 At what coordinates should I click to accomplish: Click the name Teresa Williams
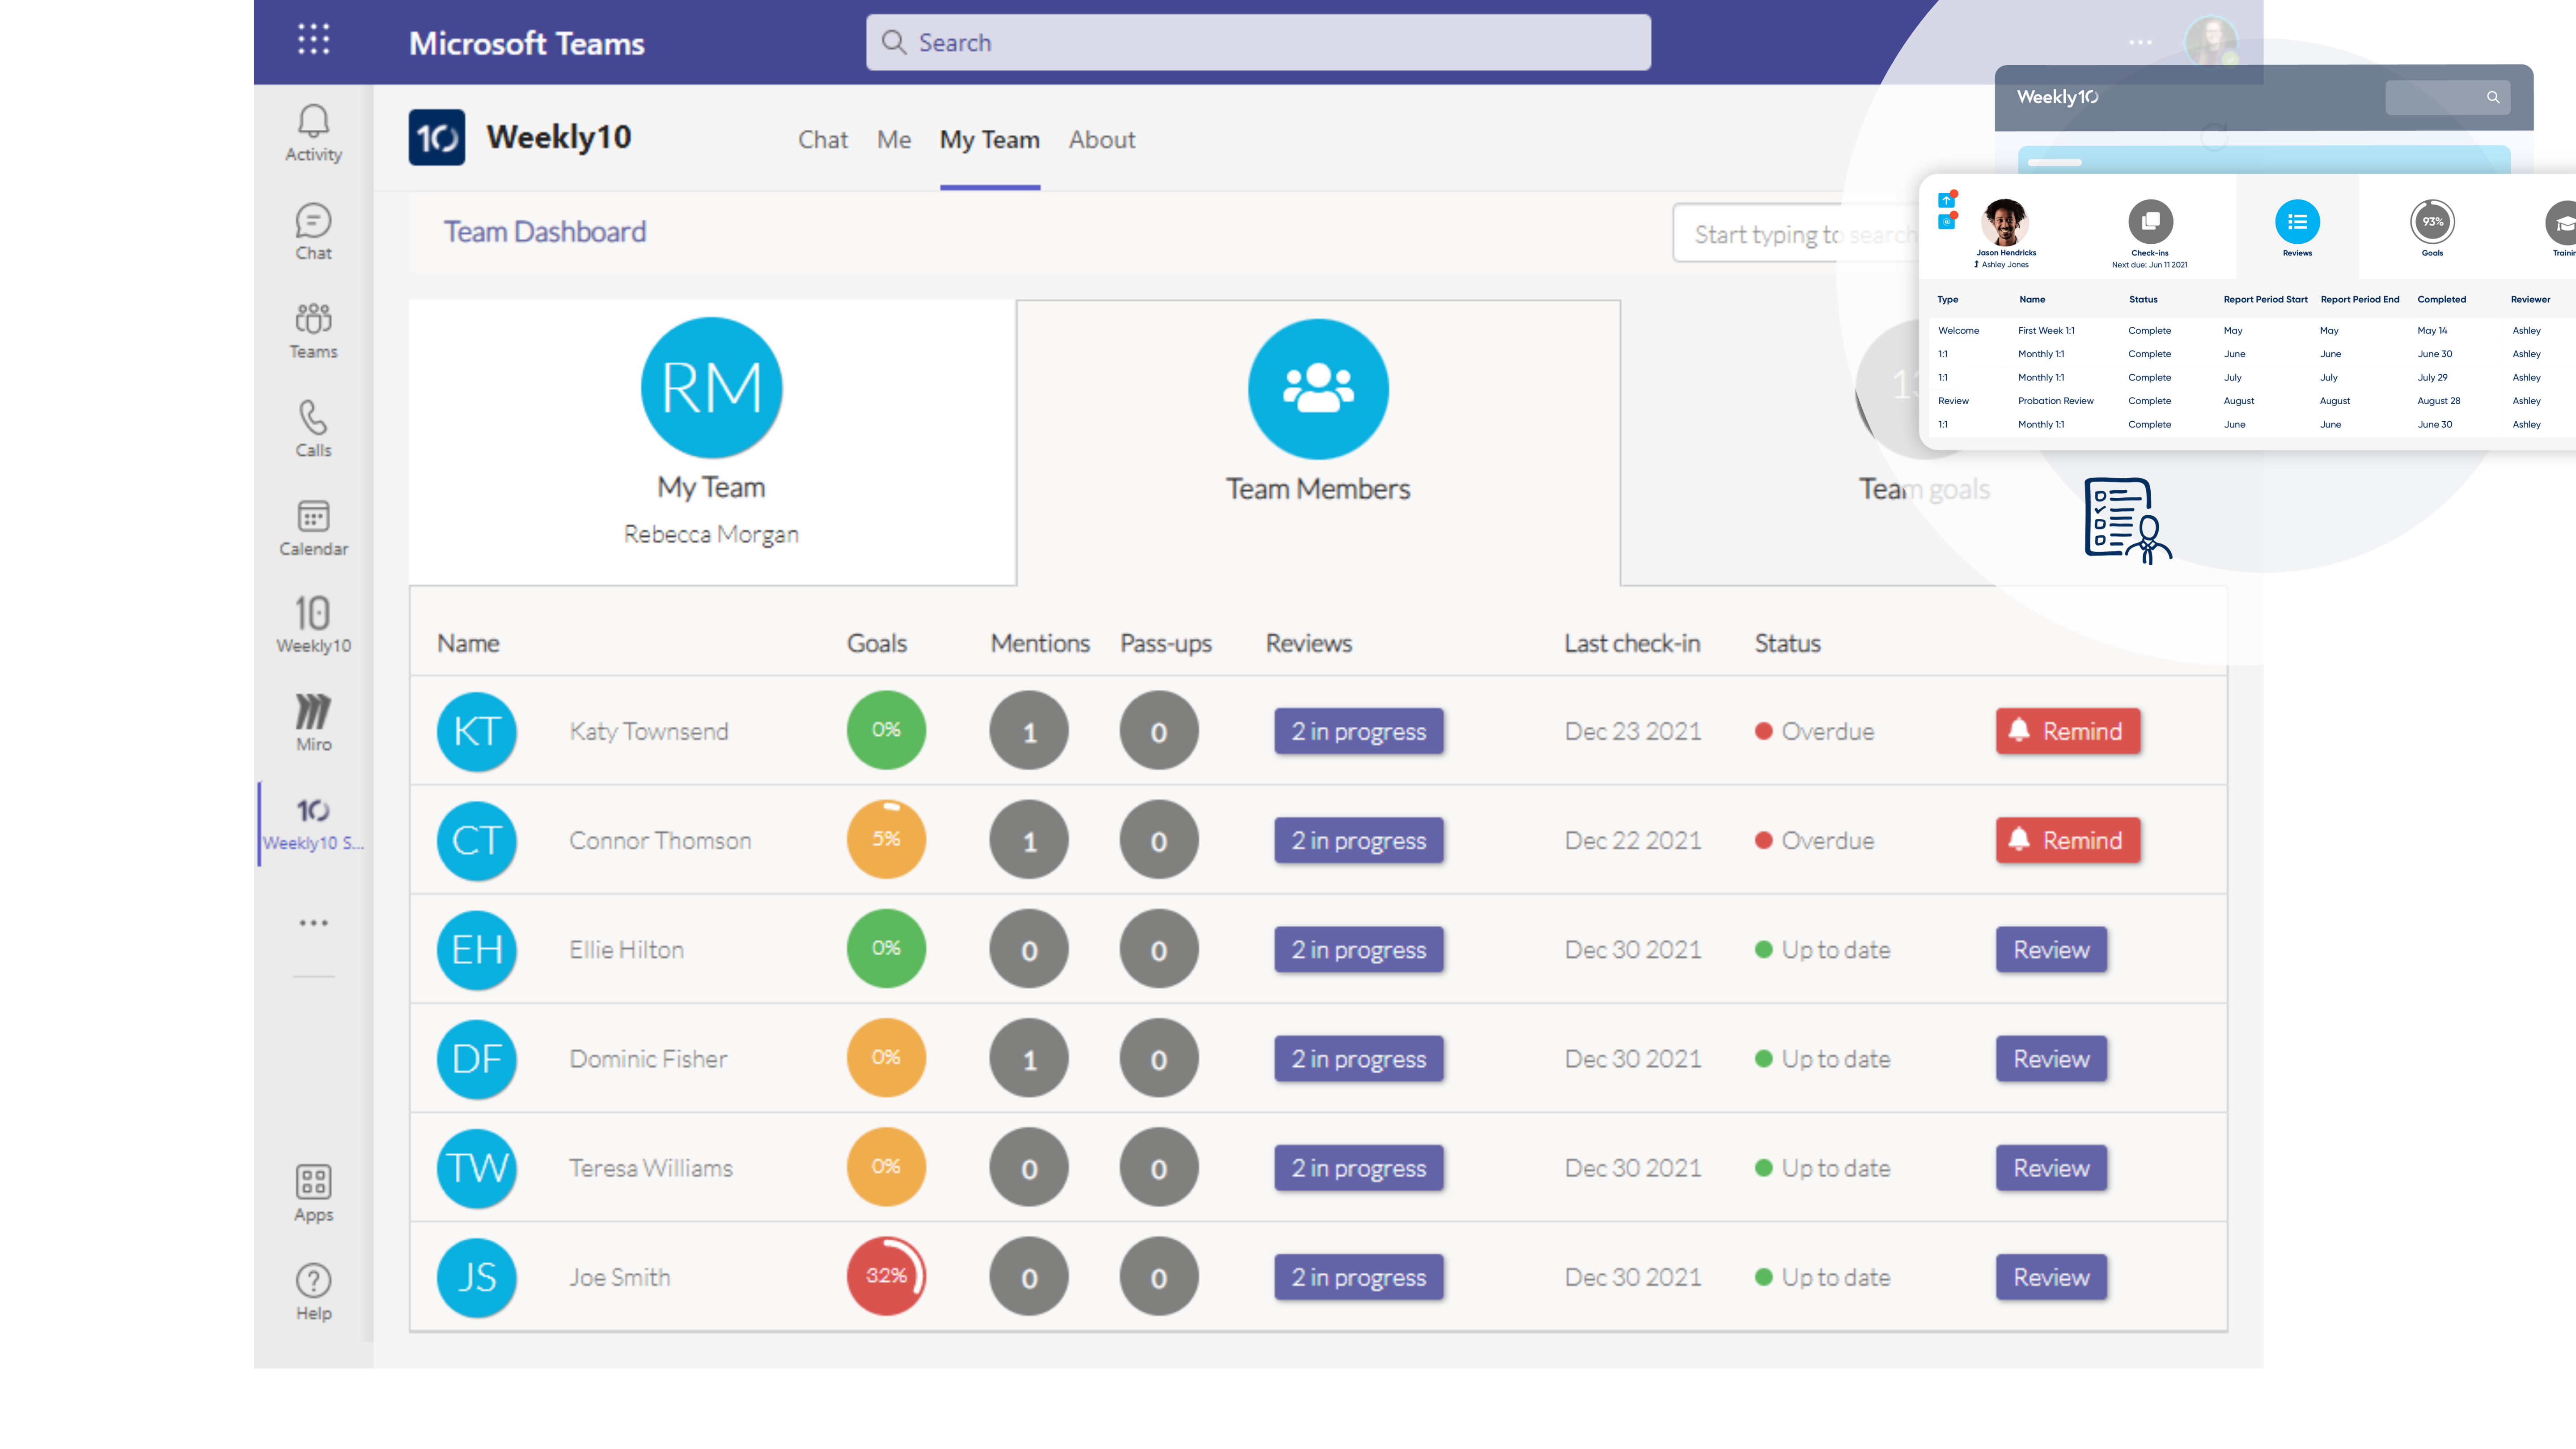tap(651, 1168)
